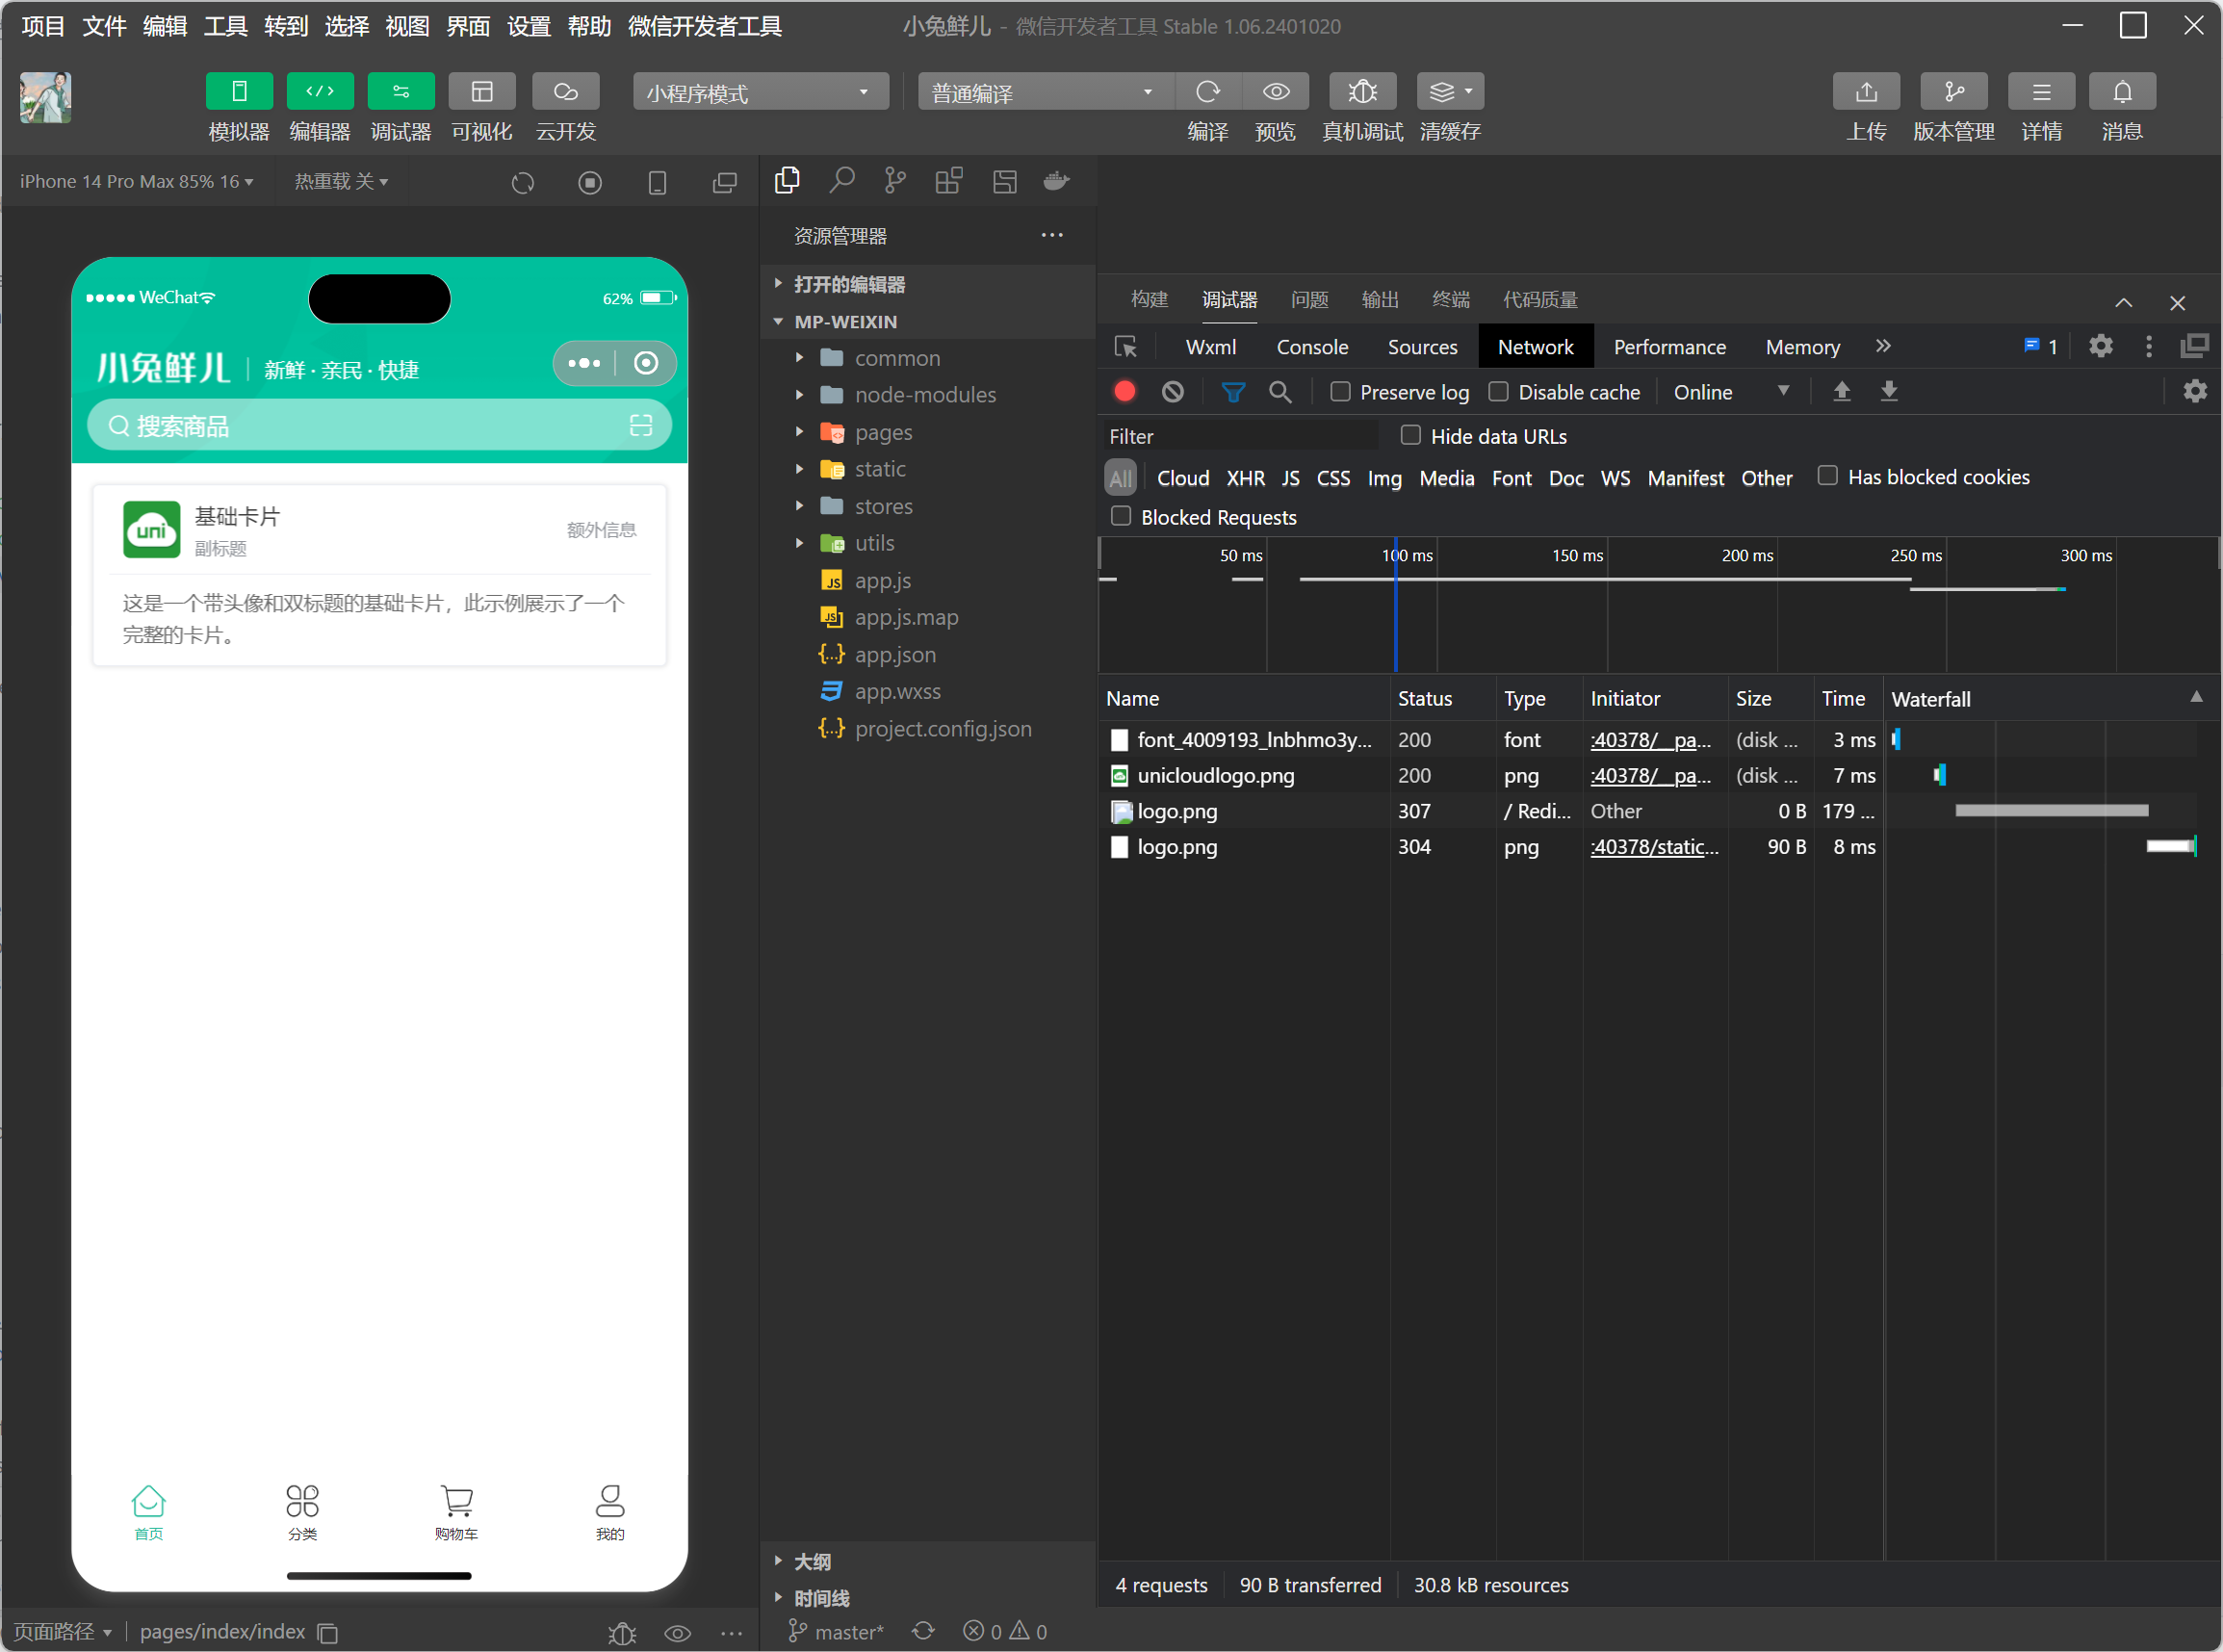Viewport: 2223px width, 1652px height.
Task: Open the network search magnifier
Action: 1280,392
